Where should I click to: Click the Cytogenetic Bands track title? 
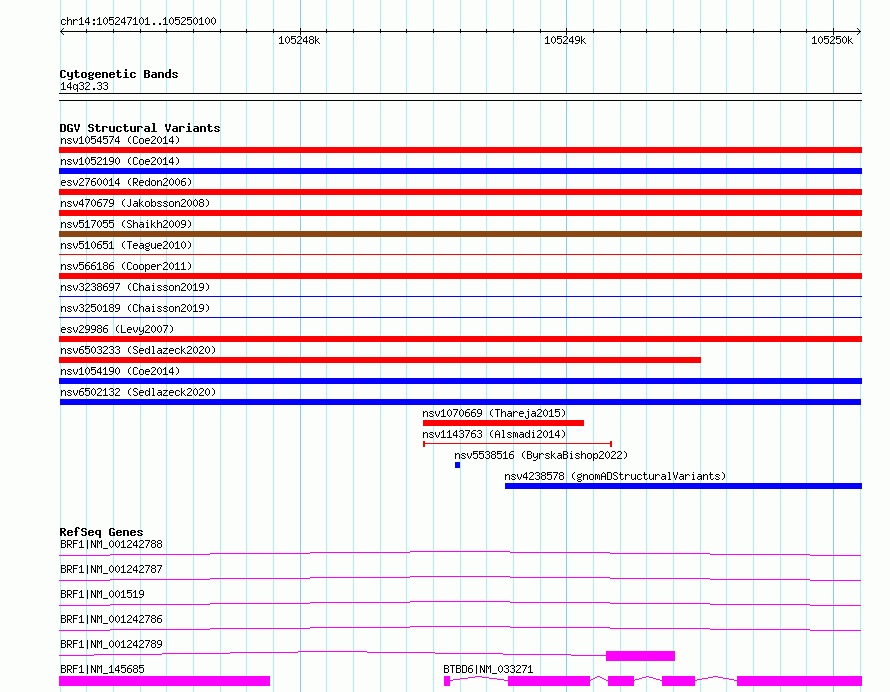click(x=119, y=74)
